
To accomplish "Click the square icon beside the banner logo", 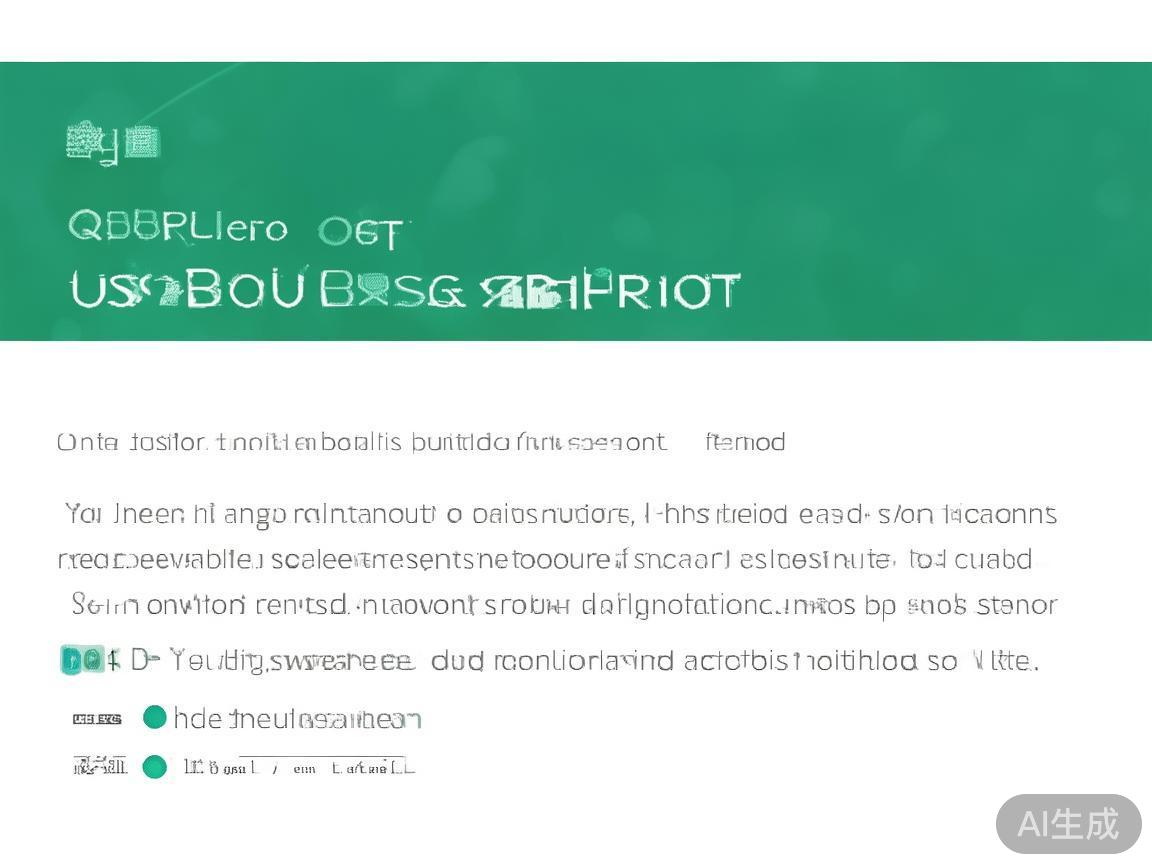I will pos(143,143).
